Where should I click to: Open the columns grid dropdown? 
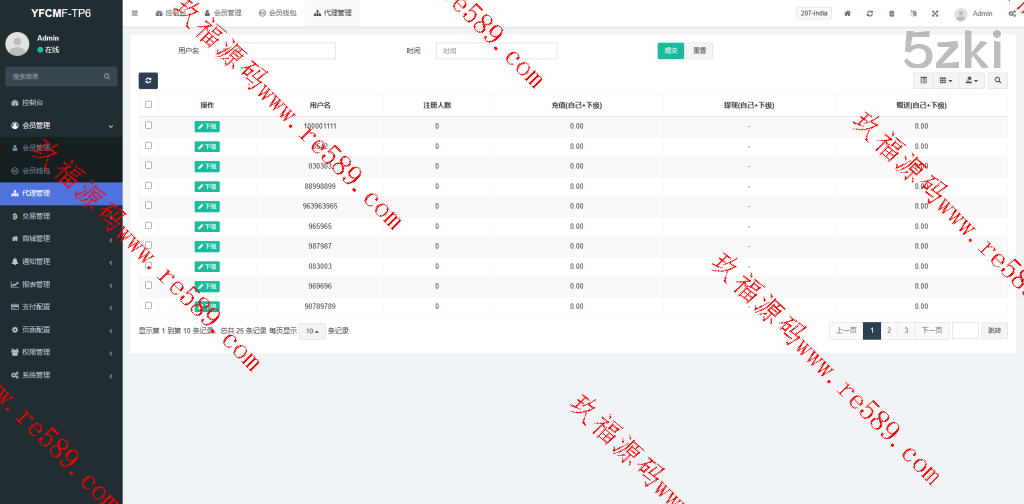[x=945, y=81]
